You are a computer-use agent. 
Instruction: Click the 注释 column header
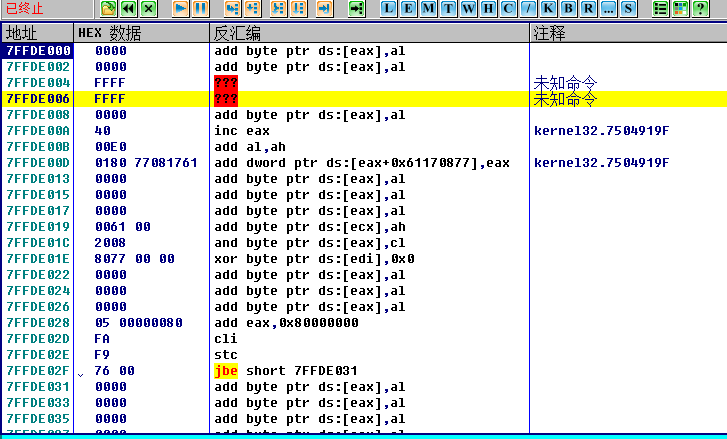tap(628, 33)
